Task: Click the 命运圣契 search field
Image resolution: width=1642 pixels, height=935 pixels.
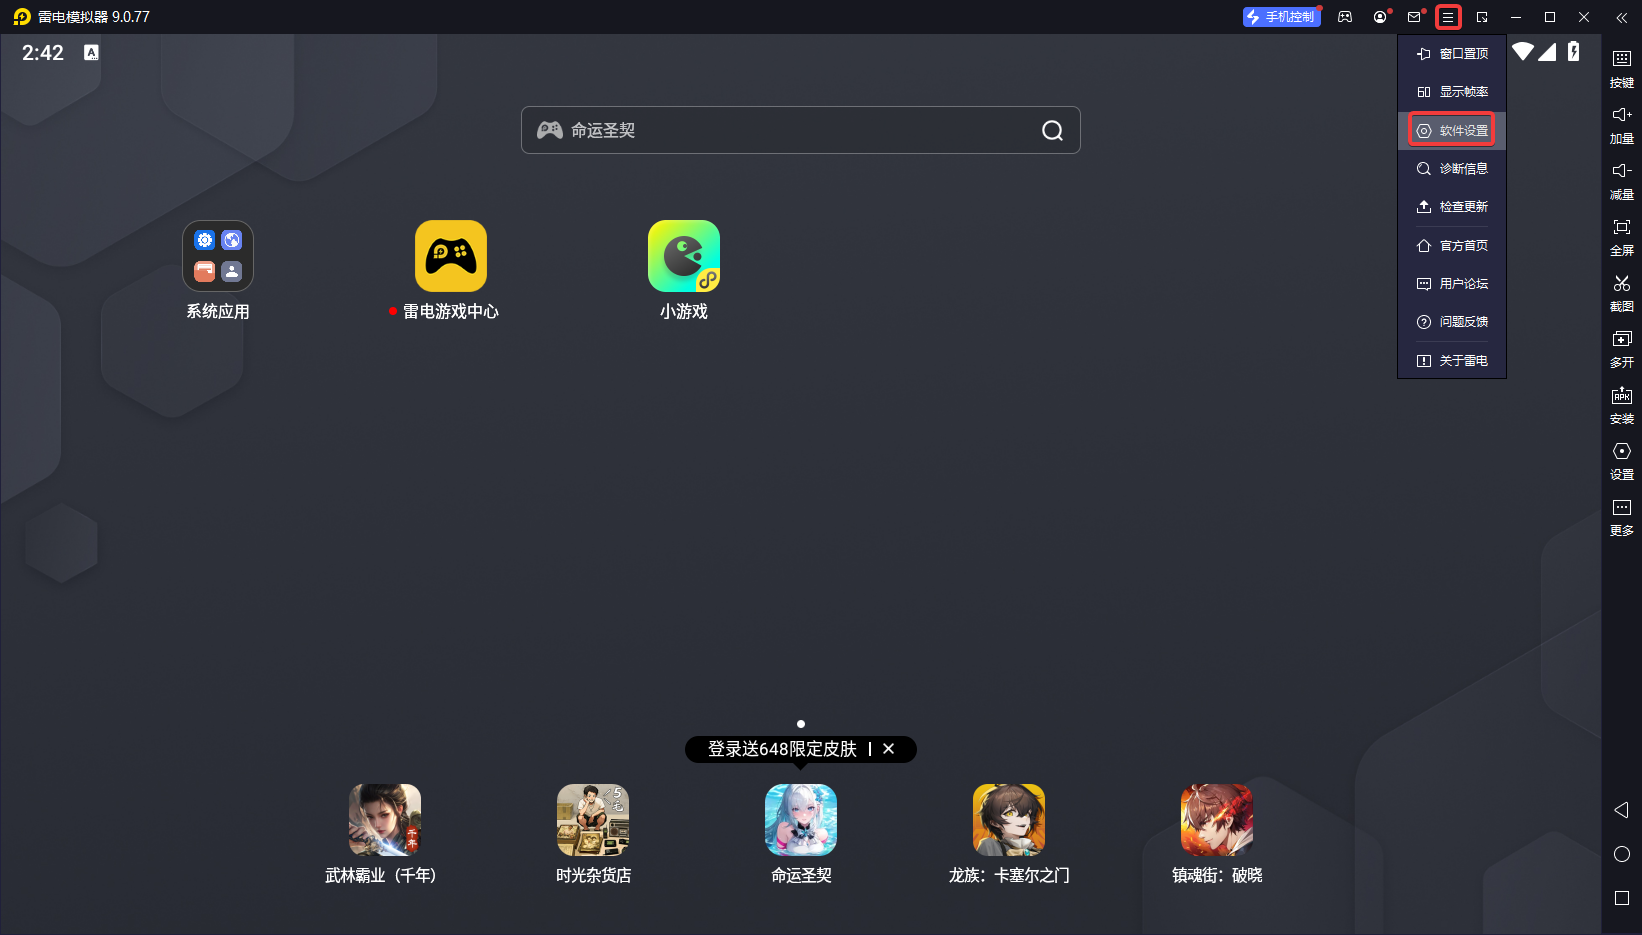Action: (790, 130)
